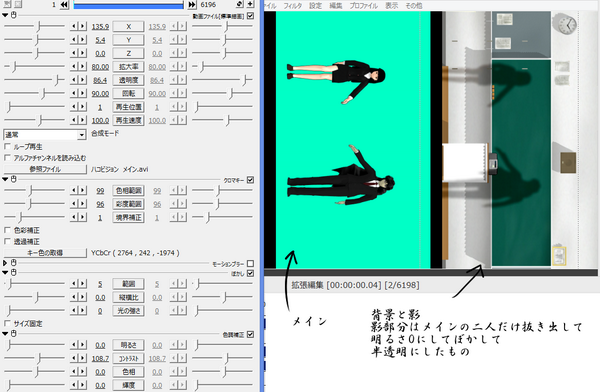Decrease Y value with left arrow

[x=74, y=39]
